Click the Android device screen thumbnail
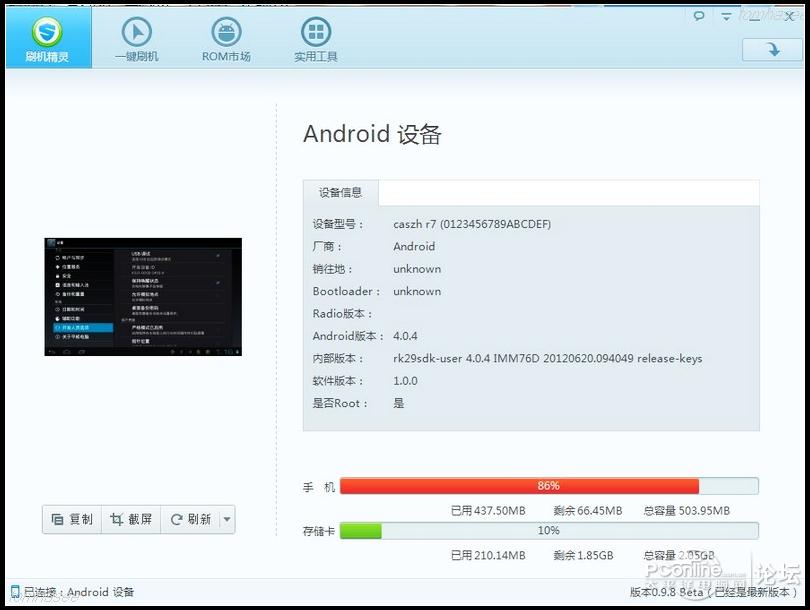Screen dimensions: 810x610 143,297
